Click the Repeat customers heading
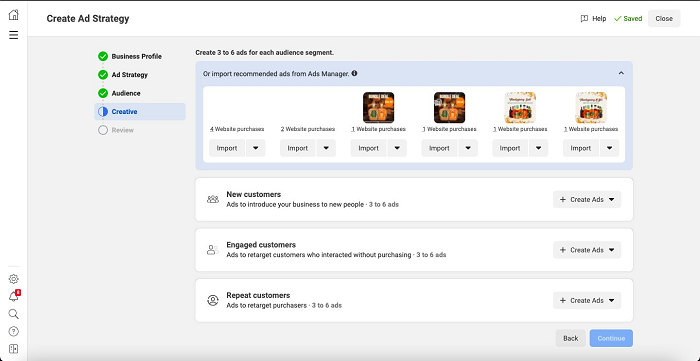 [x=258, y=295]
